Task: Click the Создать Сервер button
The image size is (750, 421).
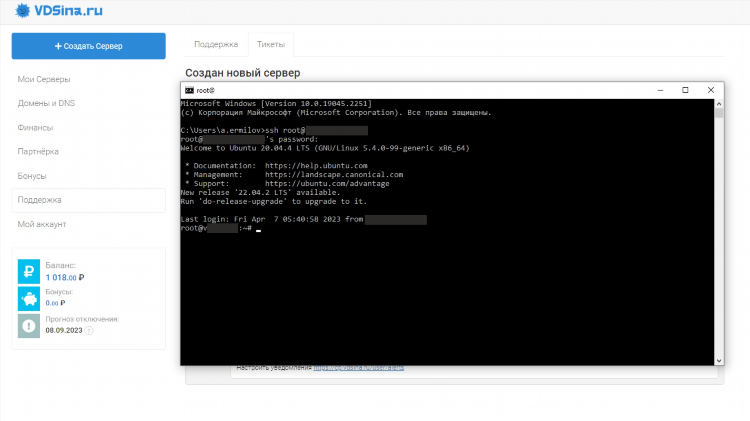Action: (88, 46)
